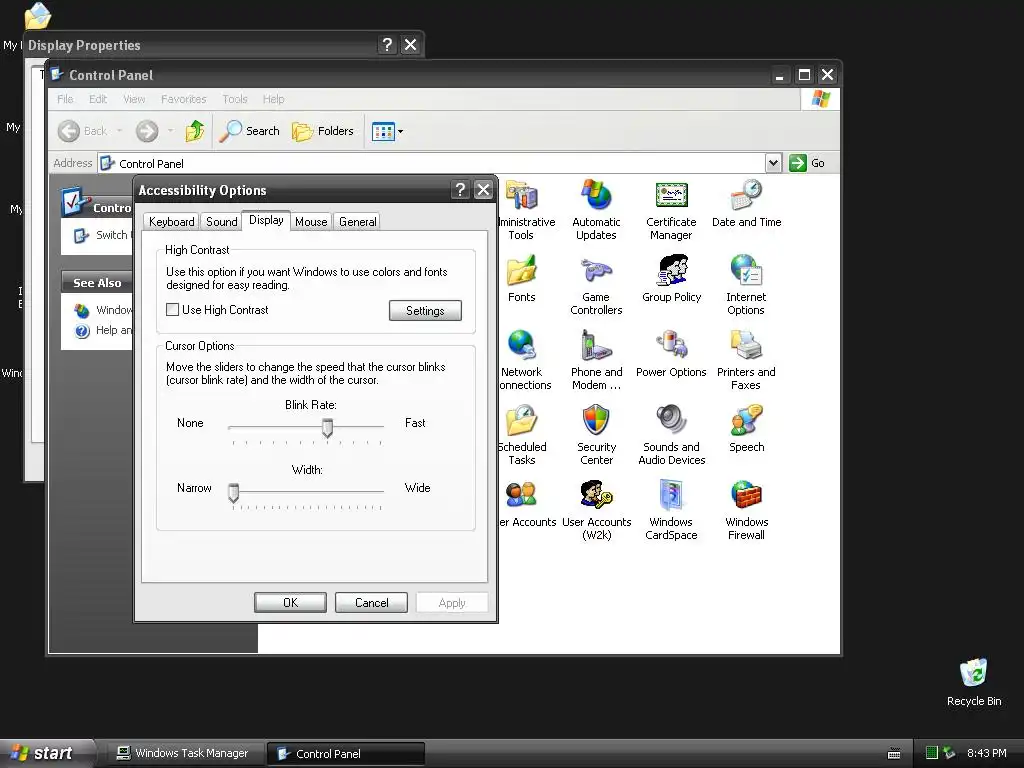Open Sounds and Audio Devices icon
The width and height of the screenshot is (1024, 768).
coord(671,435)
